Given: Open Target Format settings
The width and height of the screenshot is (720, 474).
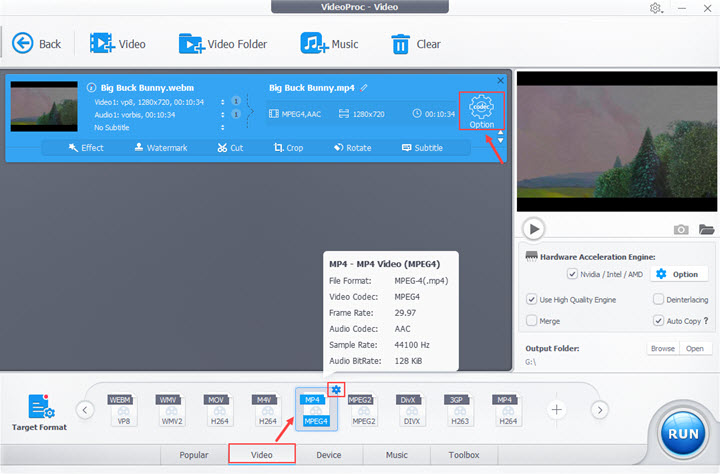Looking at the screenshot, I should pyautogui.click(x=39, y=412).
